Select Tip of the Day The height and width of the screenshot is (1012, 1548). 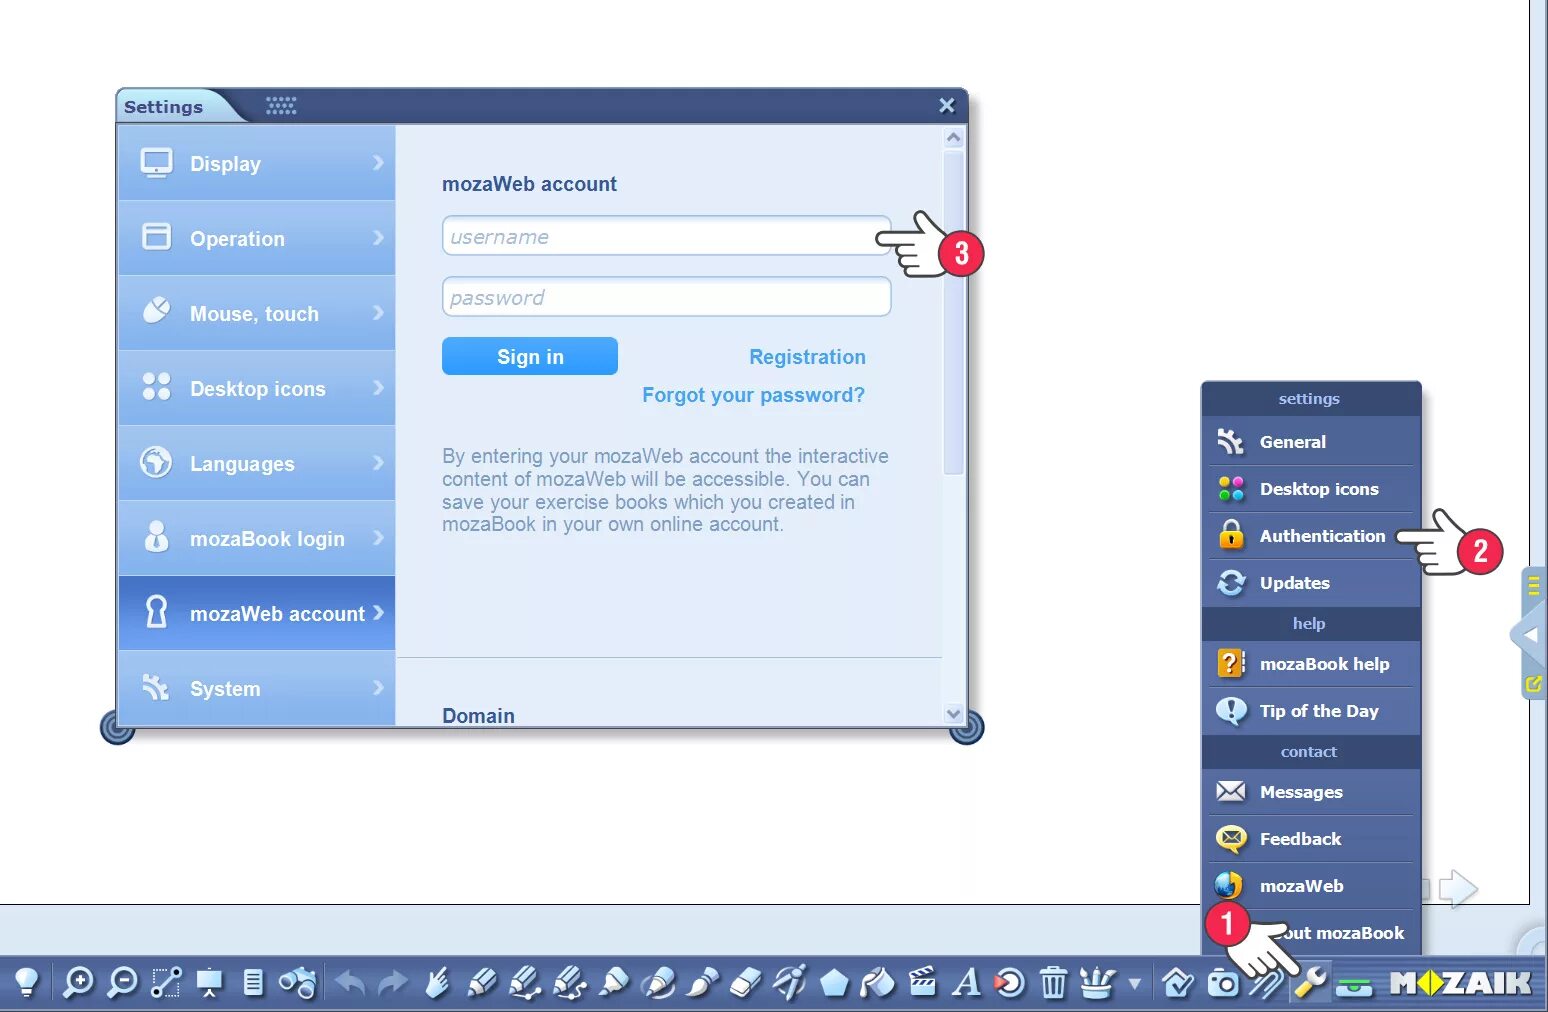pos(1310,711)
